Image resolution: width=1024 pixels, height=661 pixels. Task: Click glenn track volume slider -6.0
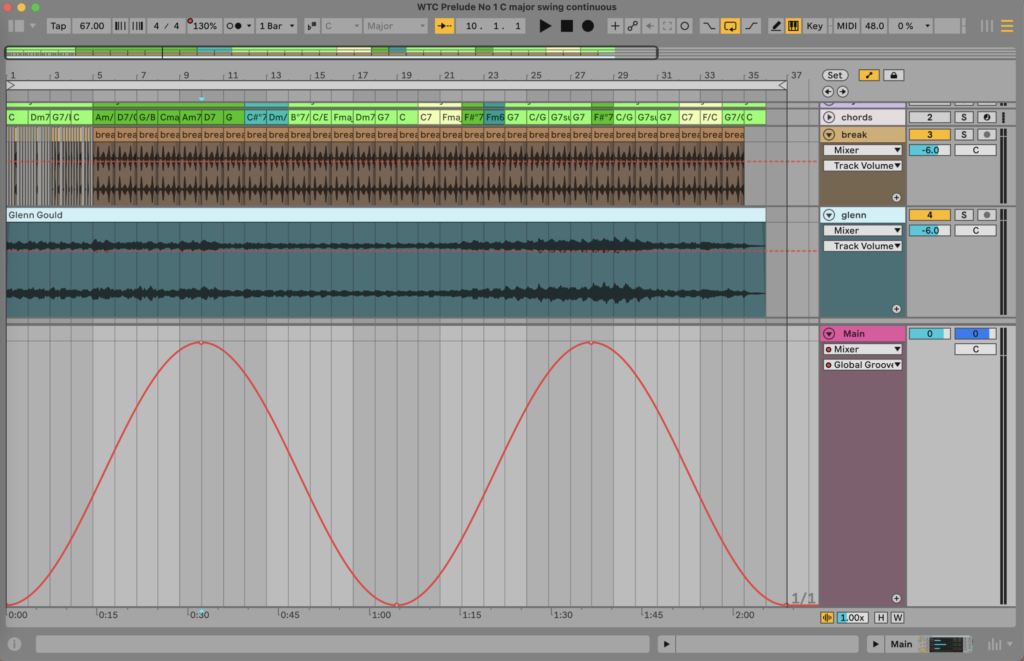pos(929,231)
